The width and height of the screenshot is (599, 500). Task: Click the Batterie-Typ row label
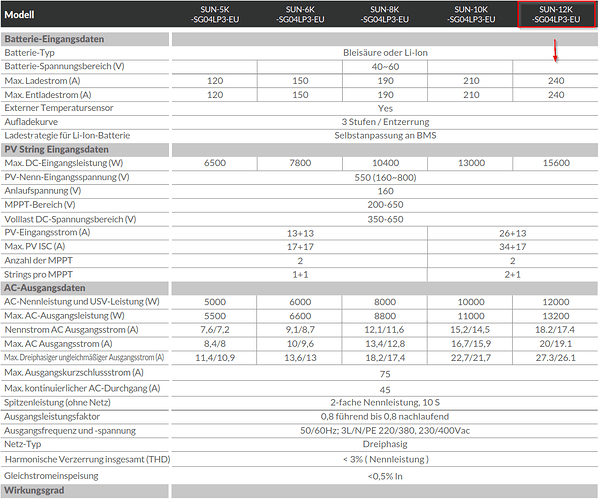click(29, 53)
